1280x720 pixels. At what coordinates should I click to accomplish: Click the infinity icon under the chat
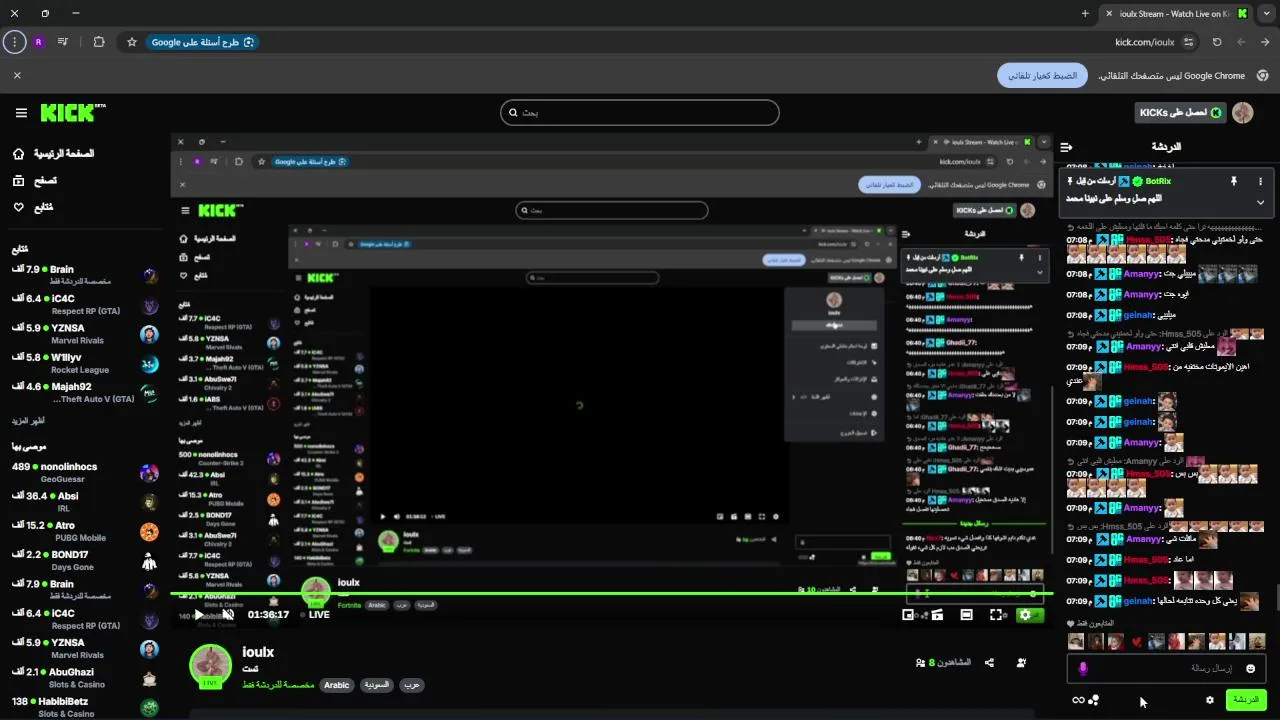(x=1078, y=700)
